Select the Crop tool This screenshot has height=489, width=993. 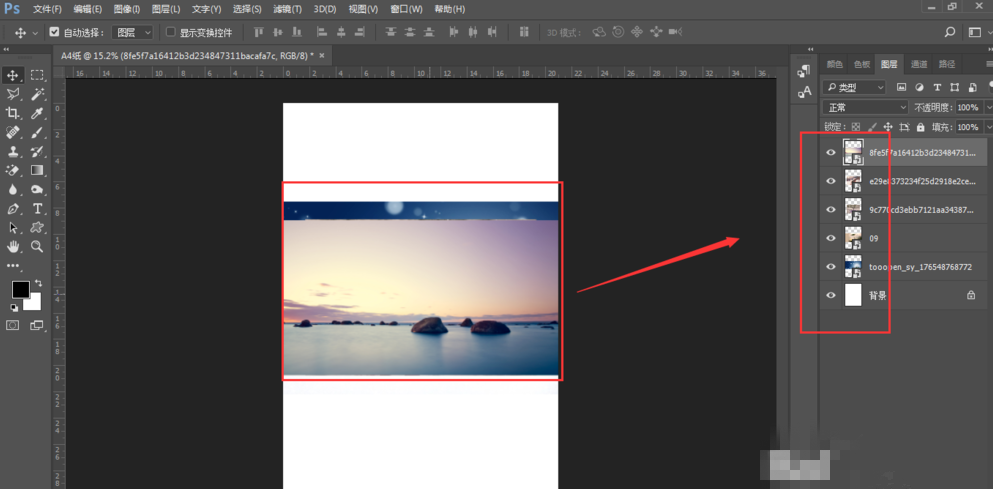coord(14,113)
